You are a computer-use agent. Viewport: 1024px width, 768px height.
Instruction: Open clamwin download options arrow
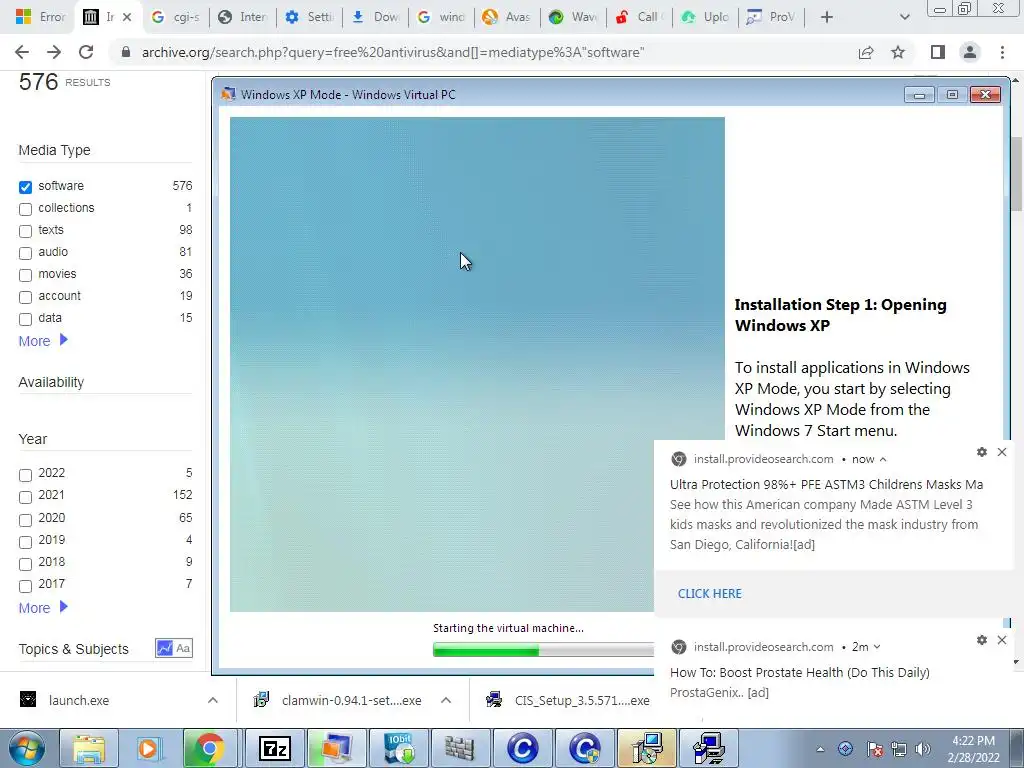(446, 700)
